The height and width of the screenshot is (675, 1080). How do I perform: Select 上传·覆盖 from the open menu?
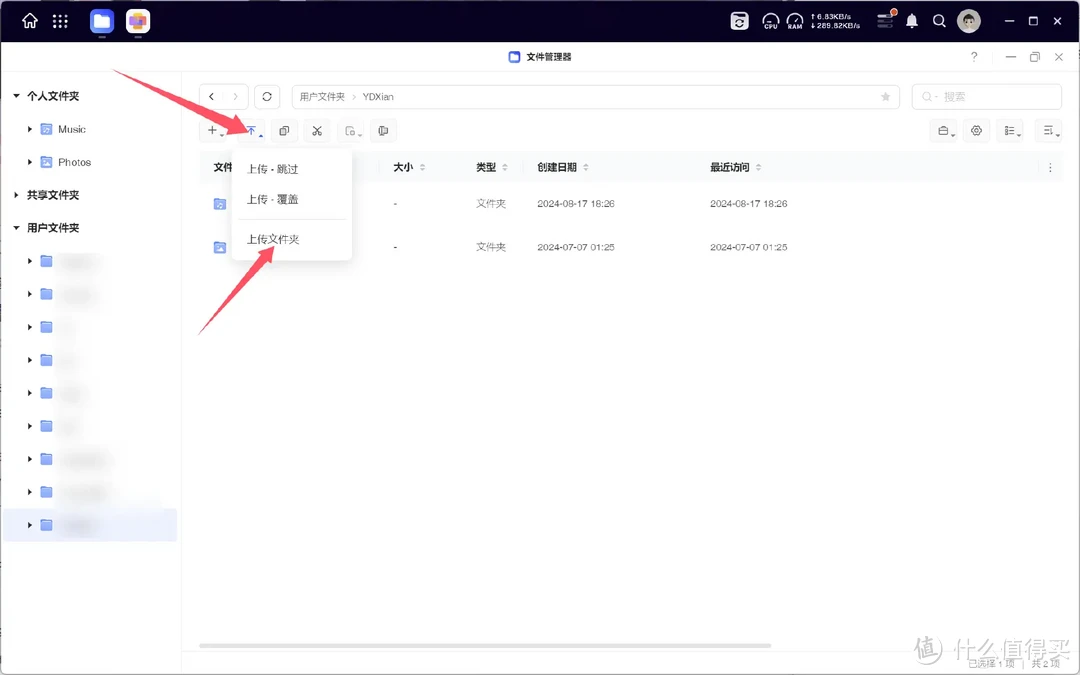click(272, 198)
